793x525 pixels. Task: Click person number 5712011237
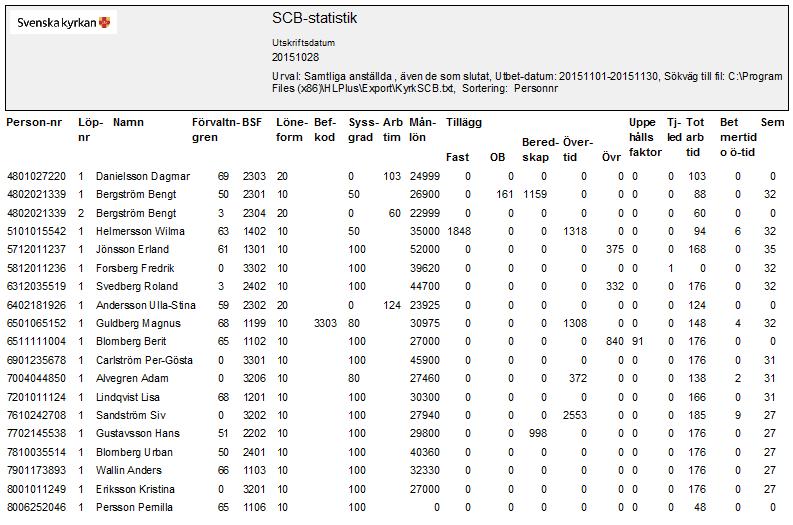(x=36, y=249)
